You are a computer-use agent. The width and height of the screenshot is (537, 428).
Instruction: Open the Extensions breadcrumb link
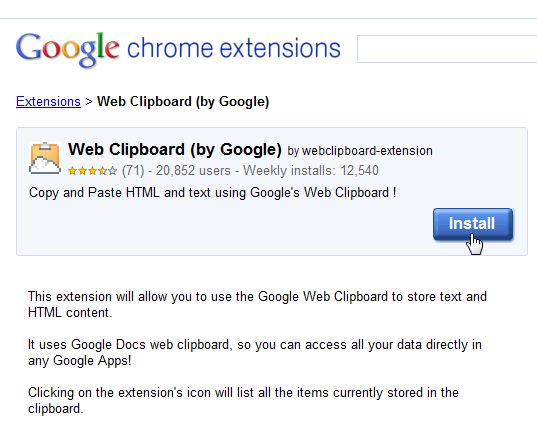[48, 101]
